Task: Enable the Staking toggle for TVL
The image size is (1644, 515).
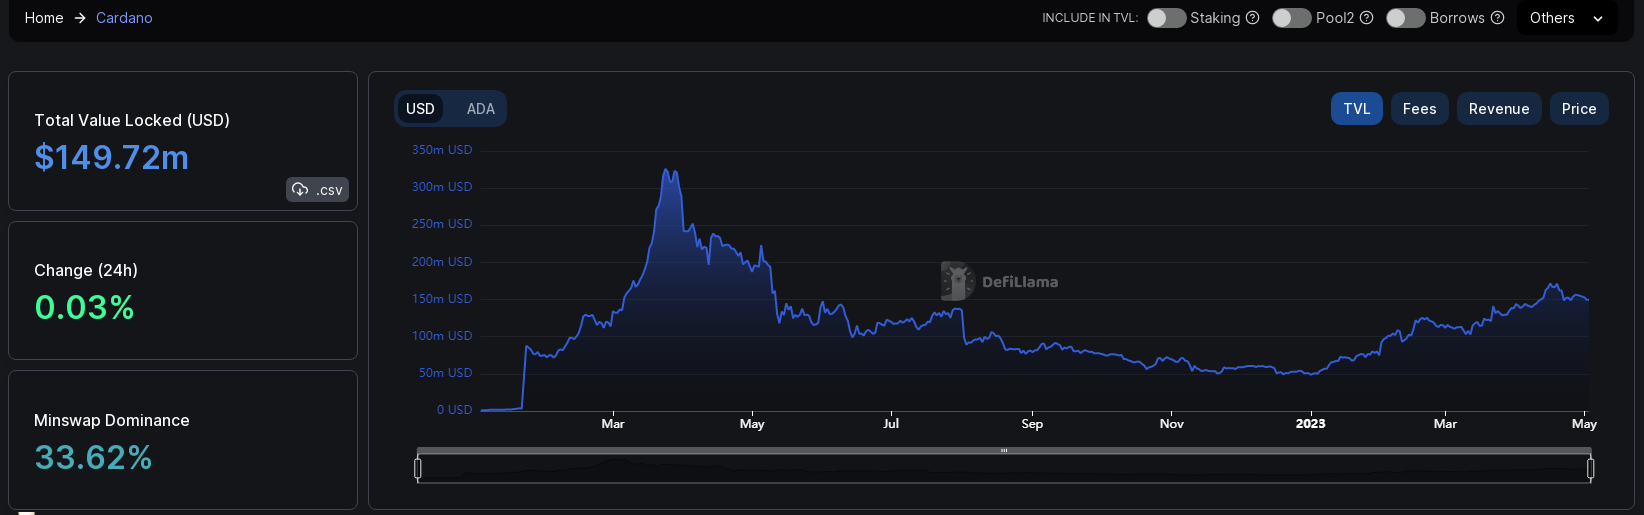Action: coord(1166,18)
